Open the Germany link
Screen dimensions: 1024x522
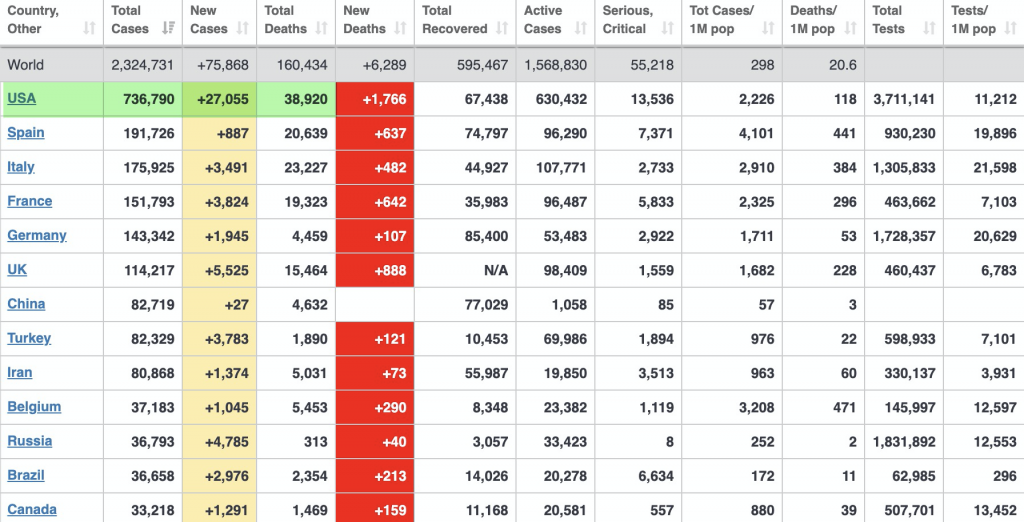(x=37, y=235)
